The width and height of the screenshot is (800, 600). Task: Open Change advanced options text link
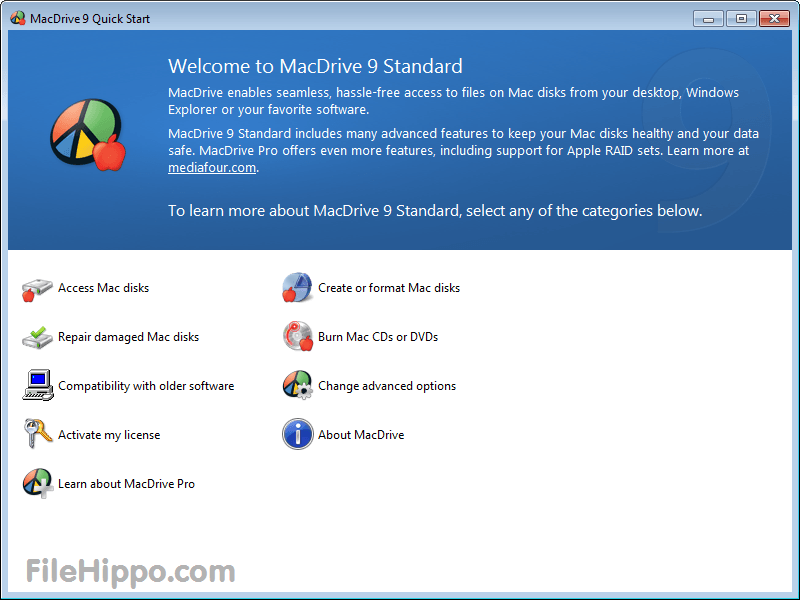point(387,386)
